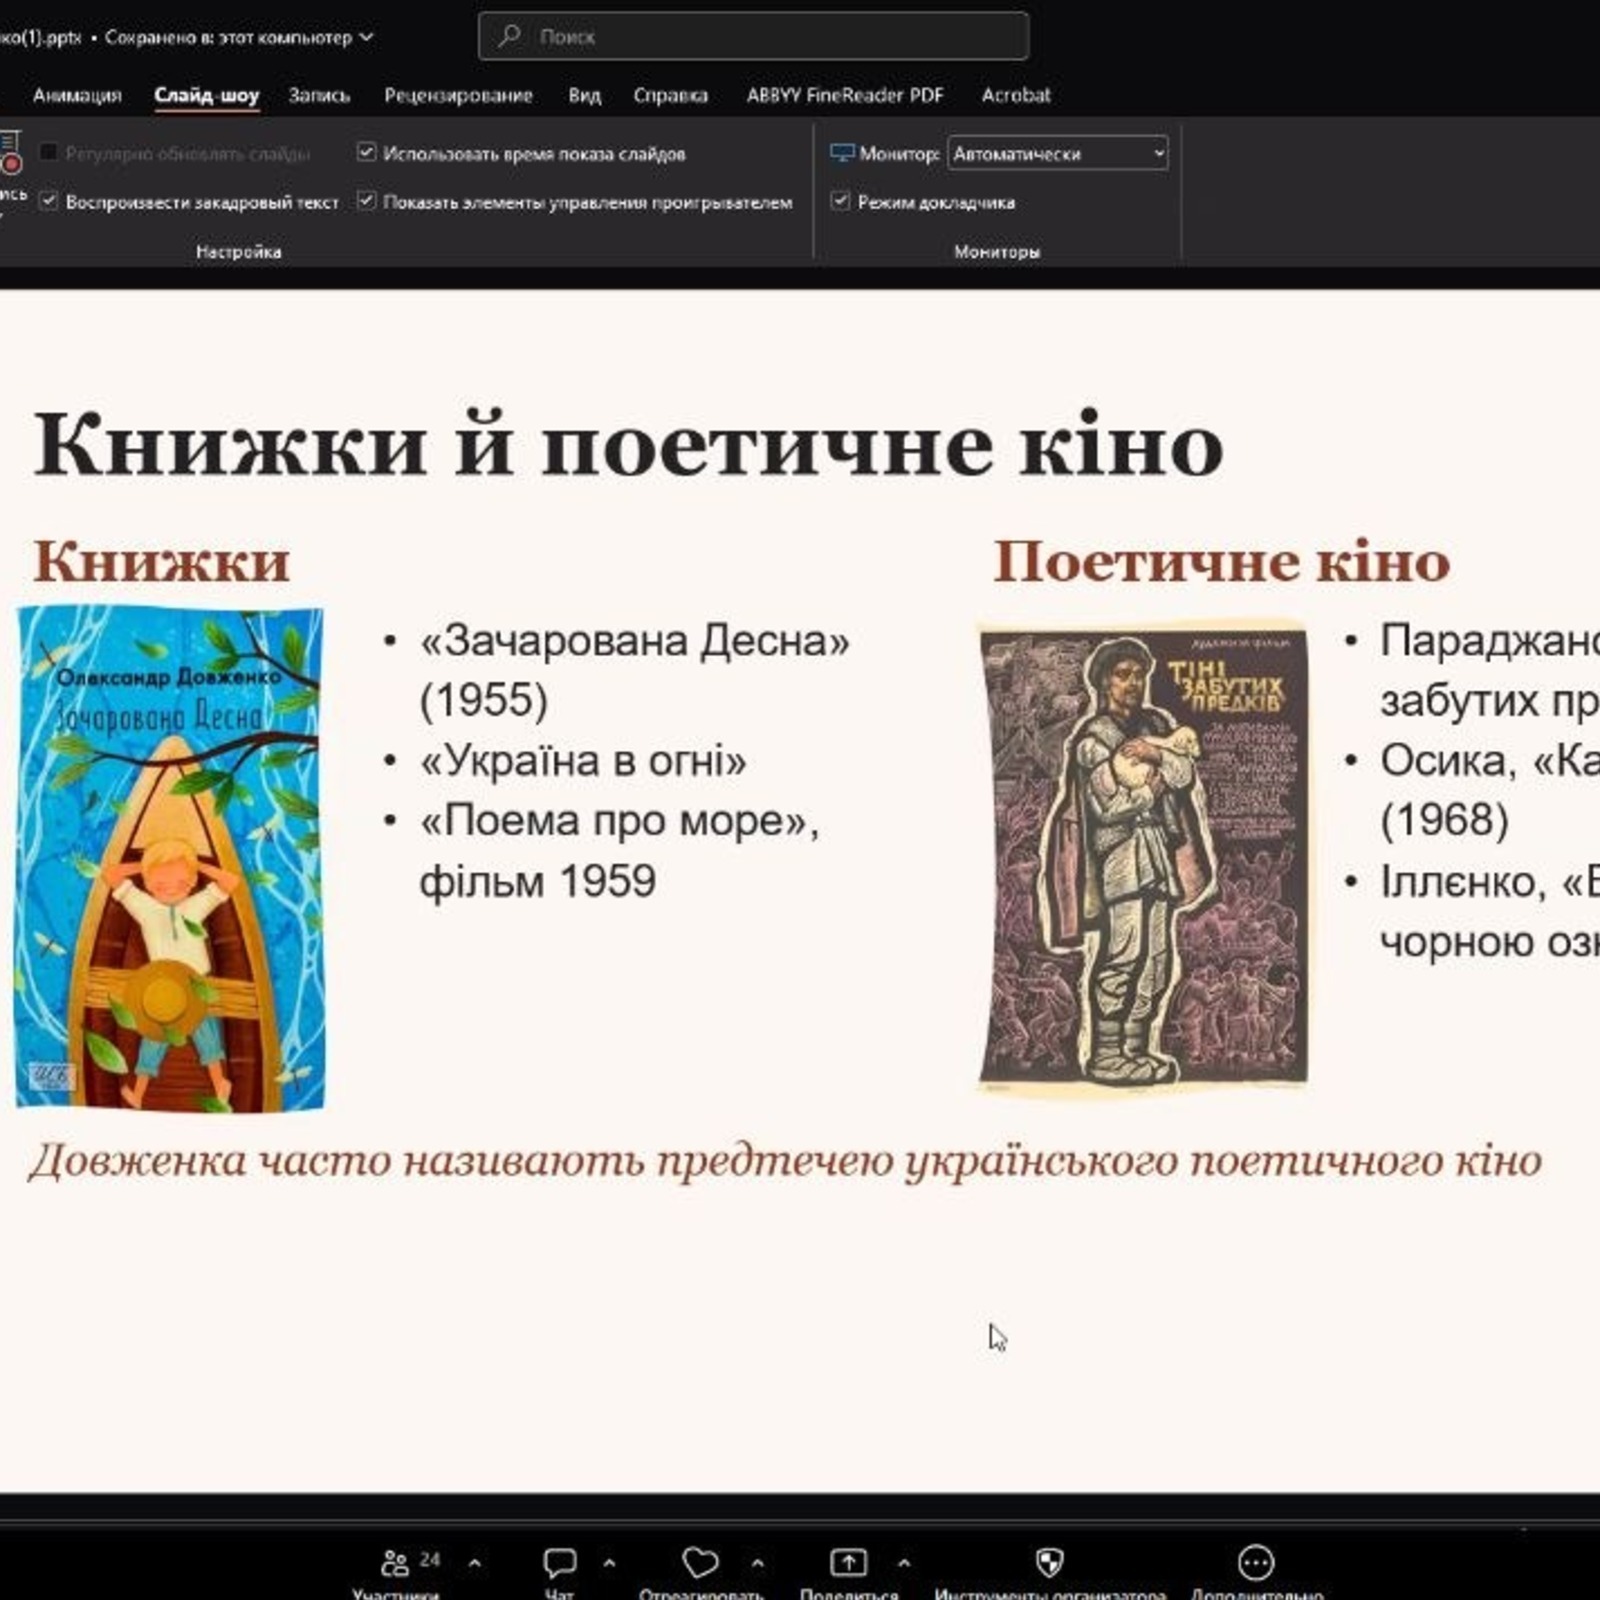This screenshot has height=1600, width=1600.
Task: Switch to the Вид tab
Action: pyautogui.click(x=584, y=95)
